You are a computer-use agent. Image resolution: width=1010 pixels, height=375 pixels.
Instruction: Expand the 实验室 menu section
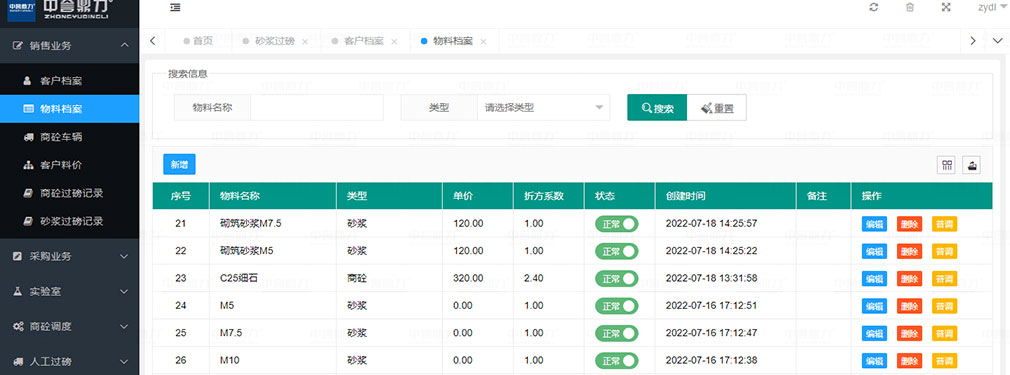click(x=70, y=291)
